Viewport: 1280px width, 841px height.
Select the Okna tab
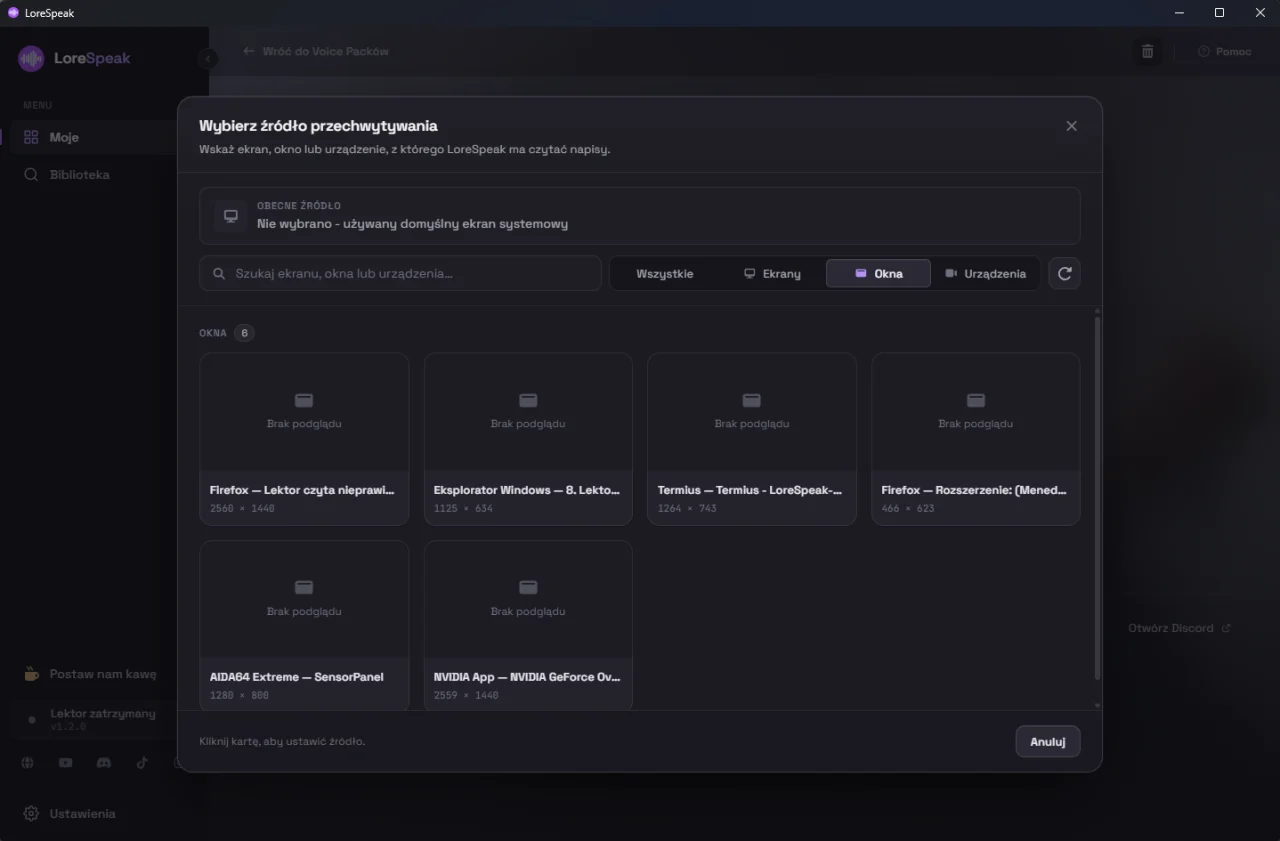pyautogui.click(x=878, y=274)
